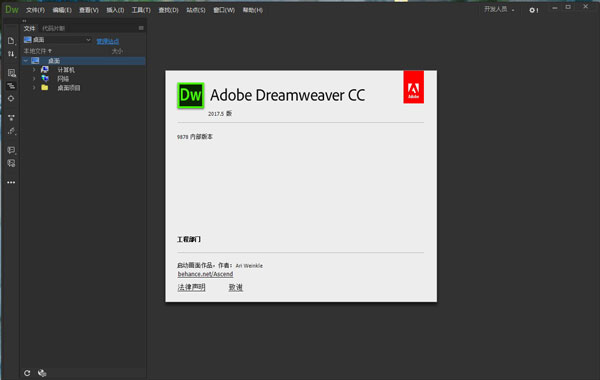
Task: Toggle the inspect mode crosshair icon
Action: [x=11, y=98]
